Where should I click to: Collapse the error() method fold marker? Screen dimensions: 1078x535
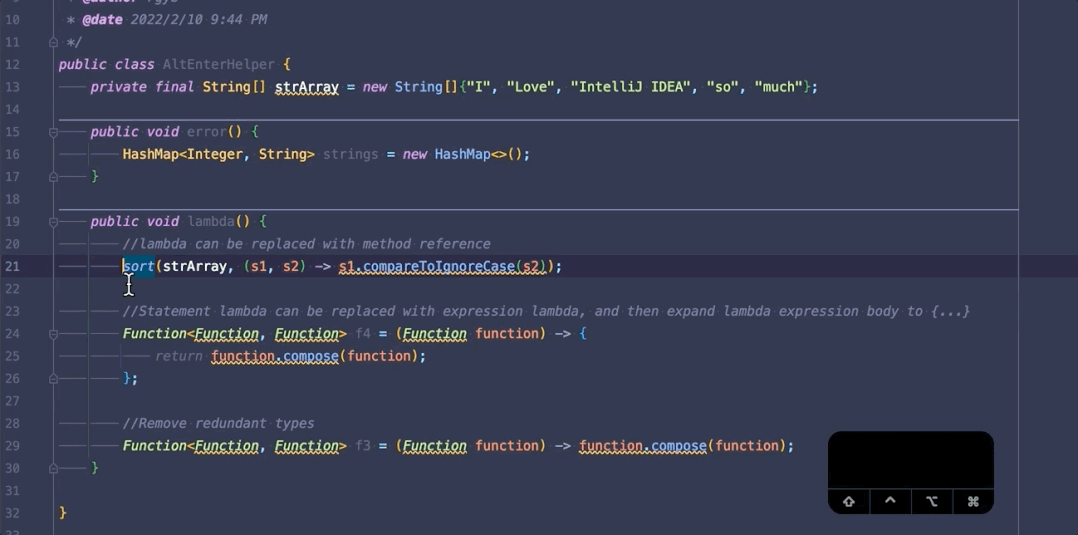tap(54, 132)
